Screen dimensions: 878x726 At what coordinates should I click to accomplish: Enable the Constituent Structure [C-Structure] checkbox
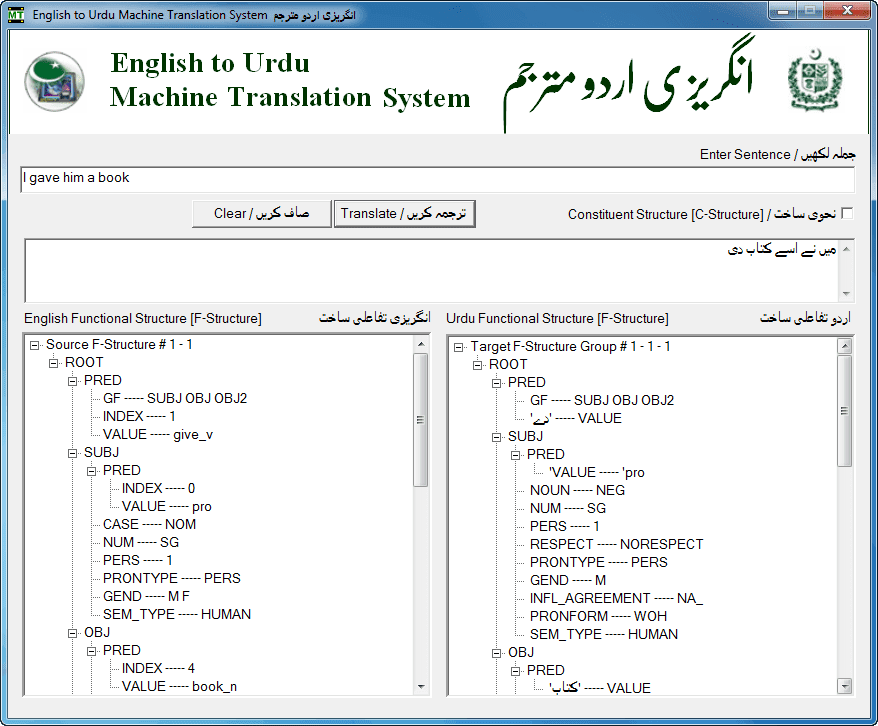845,213
